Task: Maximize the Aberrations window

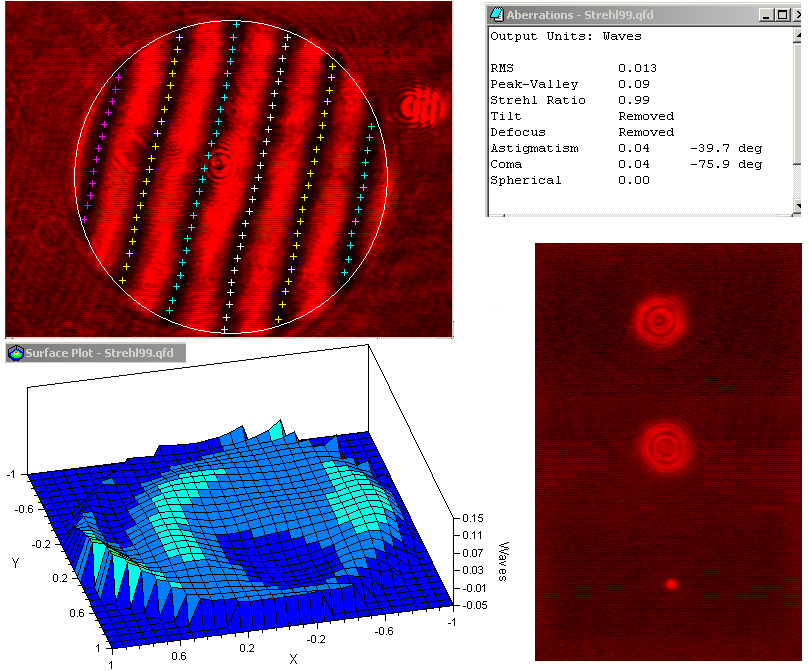Action: 783,15
